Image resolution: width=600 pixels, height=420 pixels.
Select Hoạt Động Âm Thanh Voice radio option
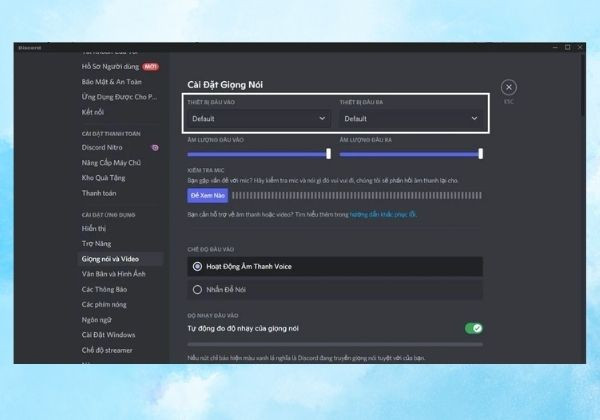[x=335, y=267]
